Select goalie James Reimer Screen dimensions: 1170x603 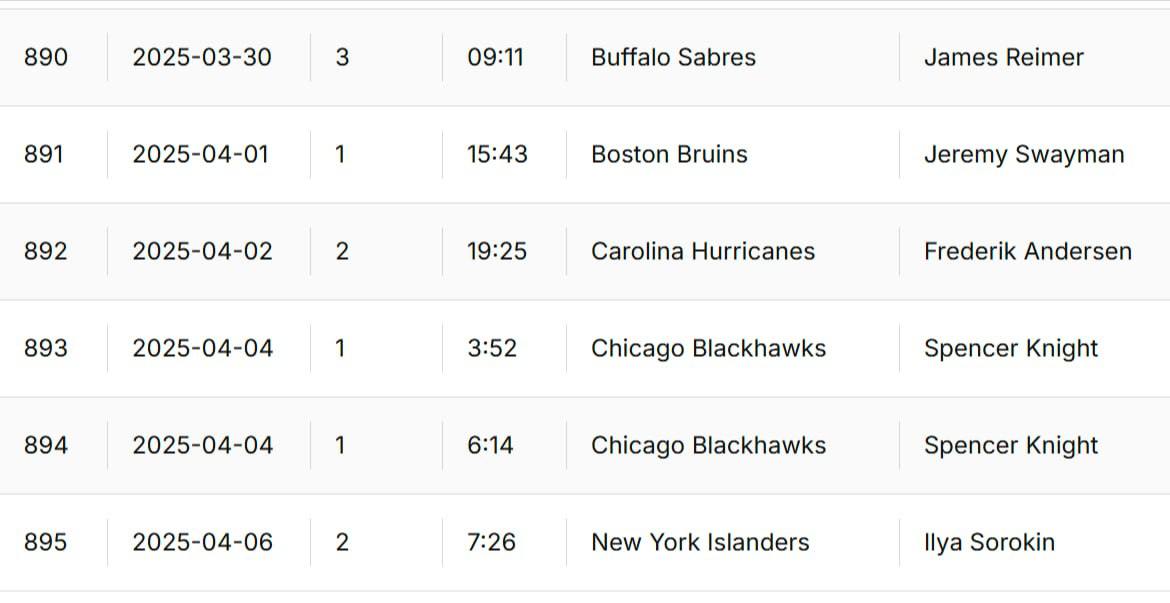coord(1003,57)
